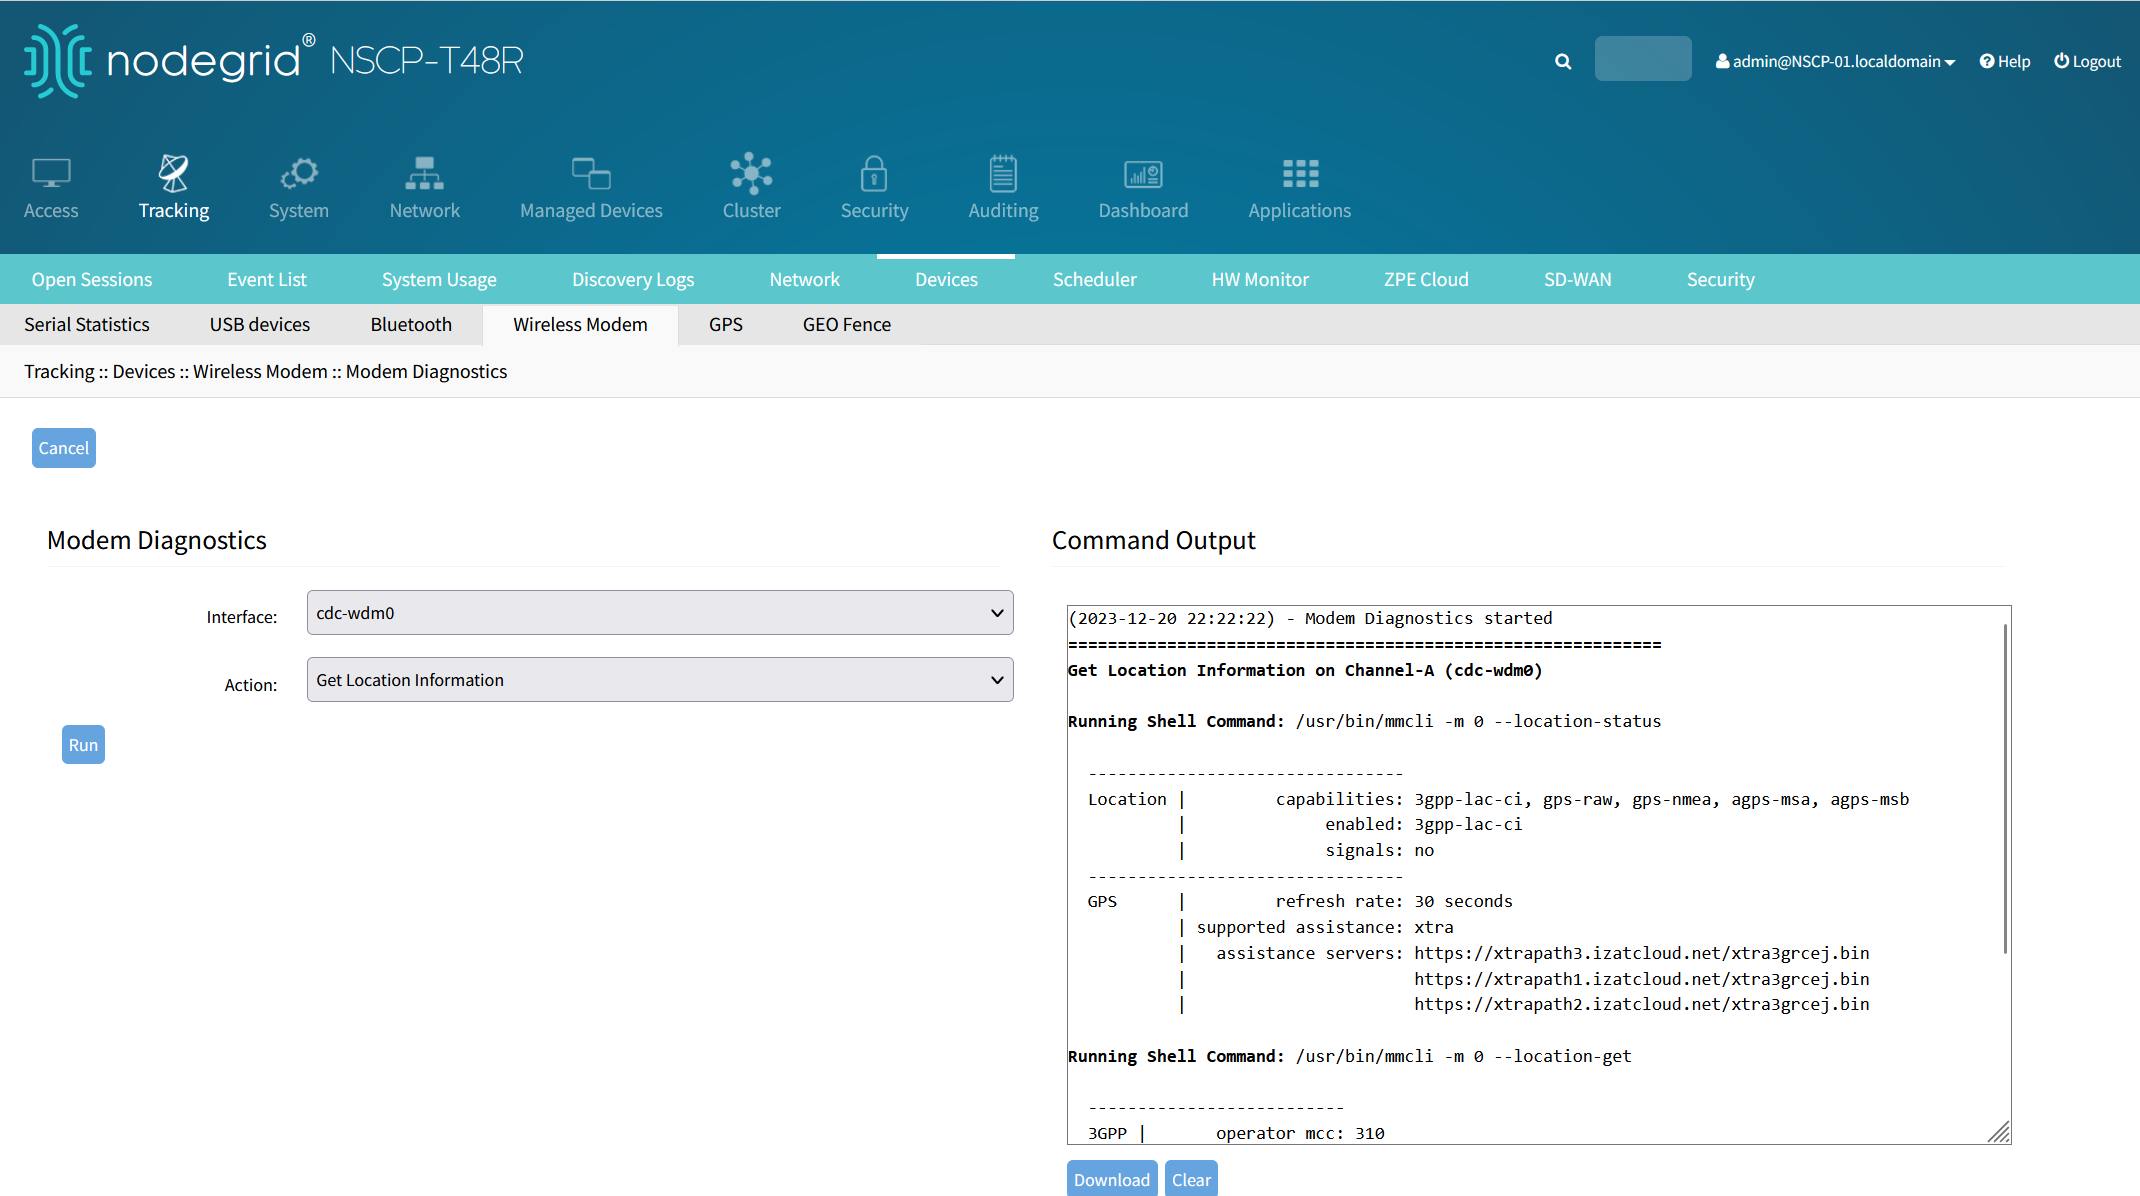Click the '--location-get' command line
The height and width of the screenshot is (1196, 2140).
[x=1349, y=1057]
